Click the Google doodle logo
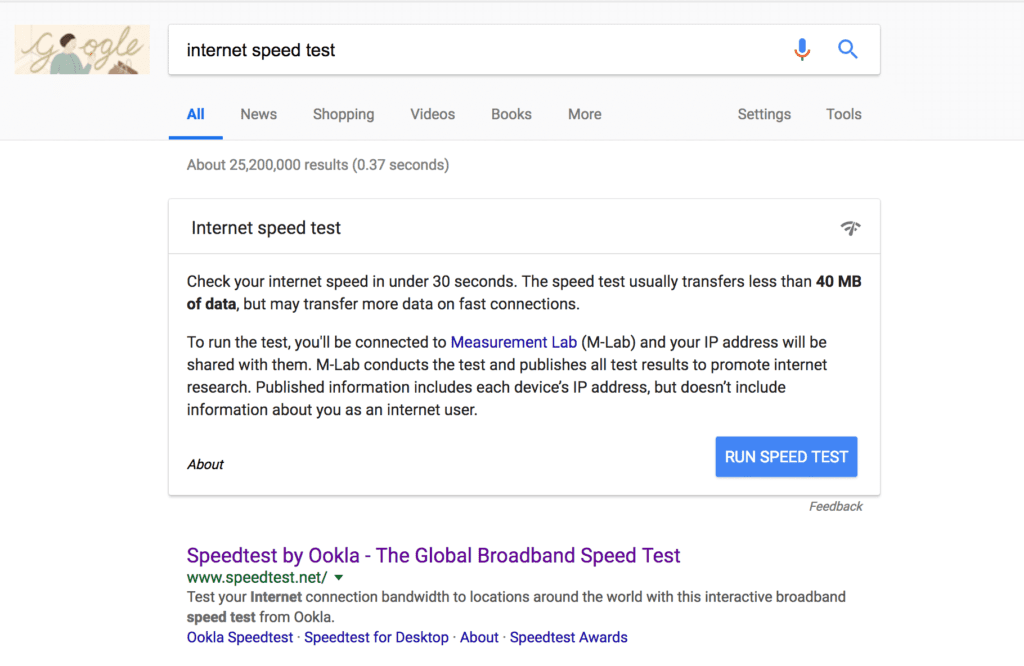This screenshot has width=1024, height=666. tap(82, 50)
